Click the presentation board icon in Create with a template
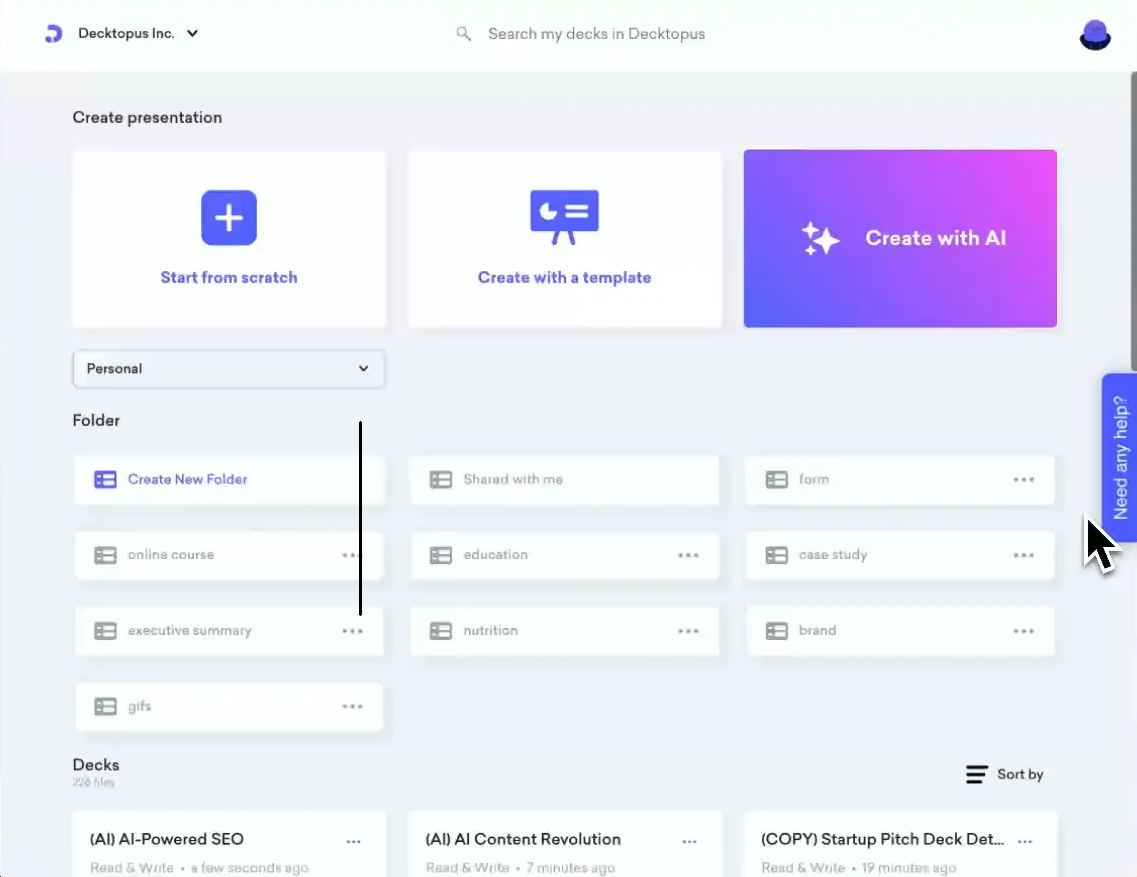1137x877 pixels. (564, 214)
